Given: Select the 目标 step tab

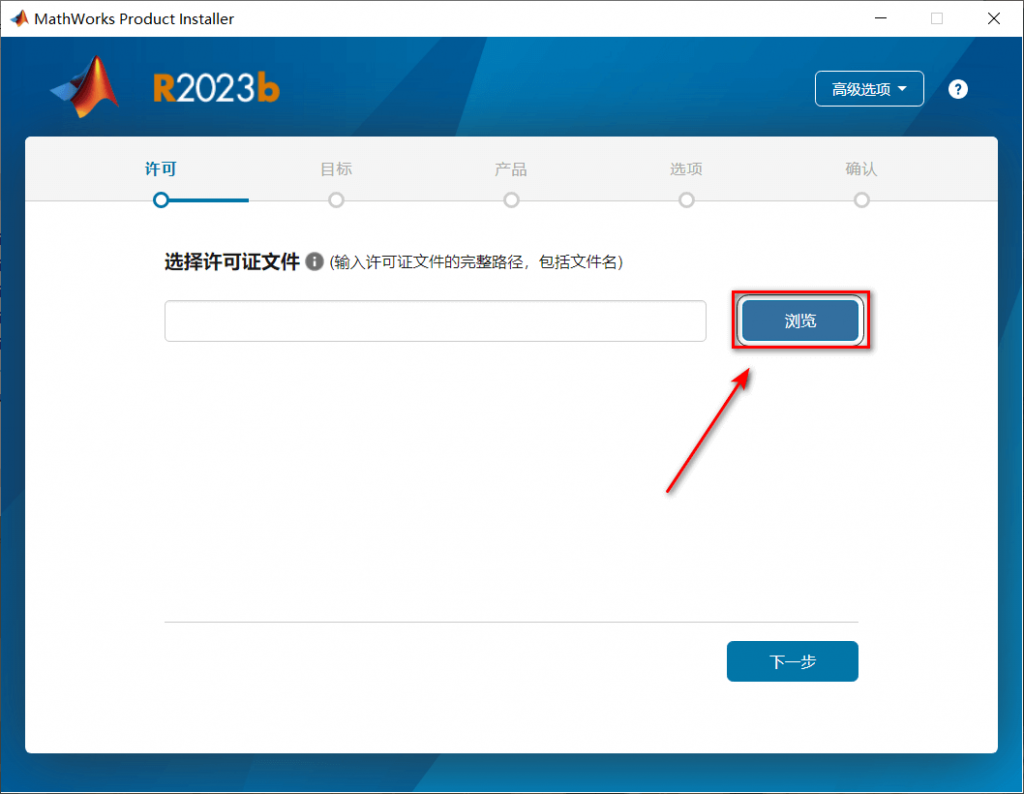Looking at the screenshot, I should click(336, 169).
